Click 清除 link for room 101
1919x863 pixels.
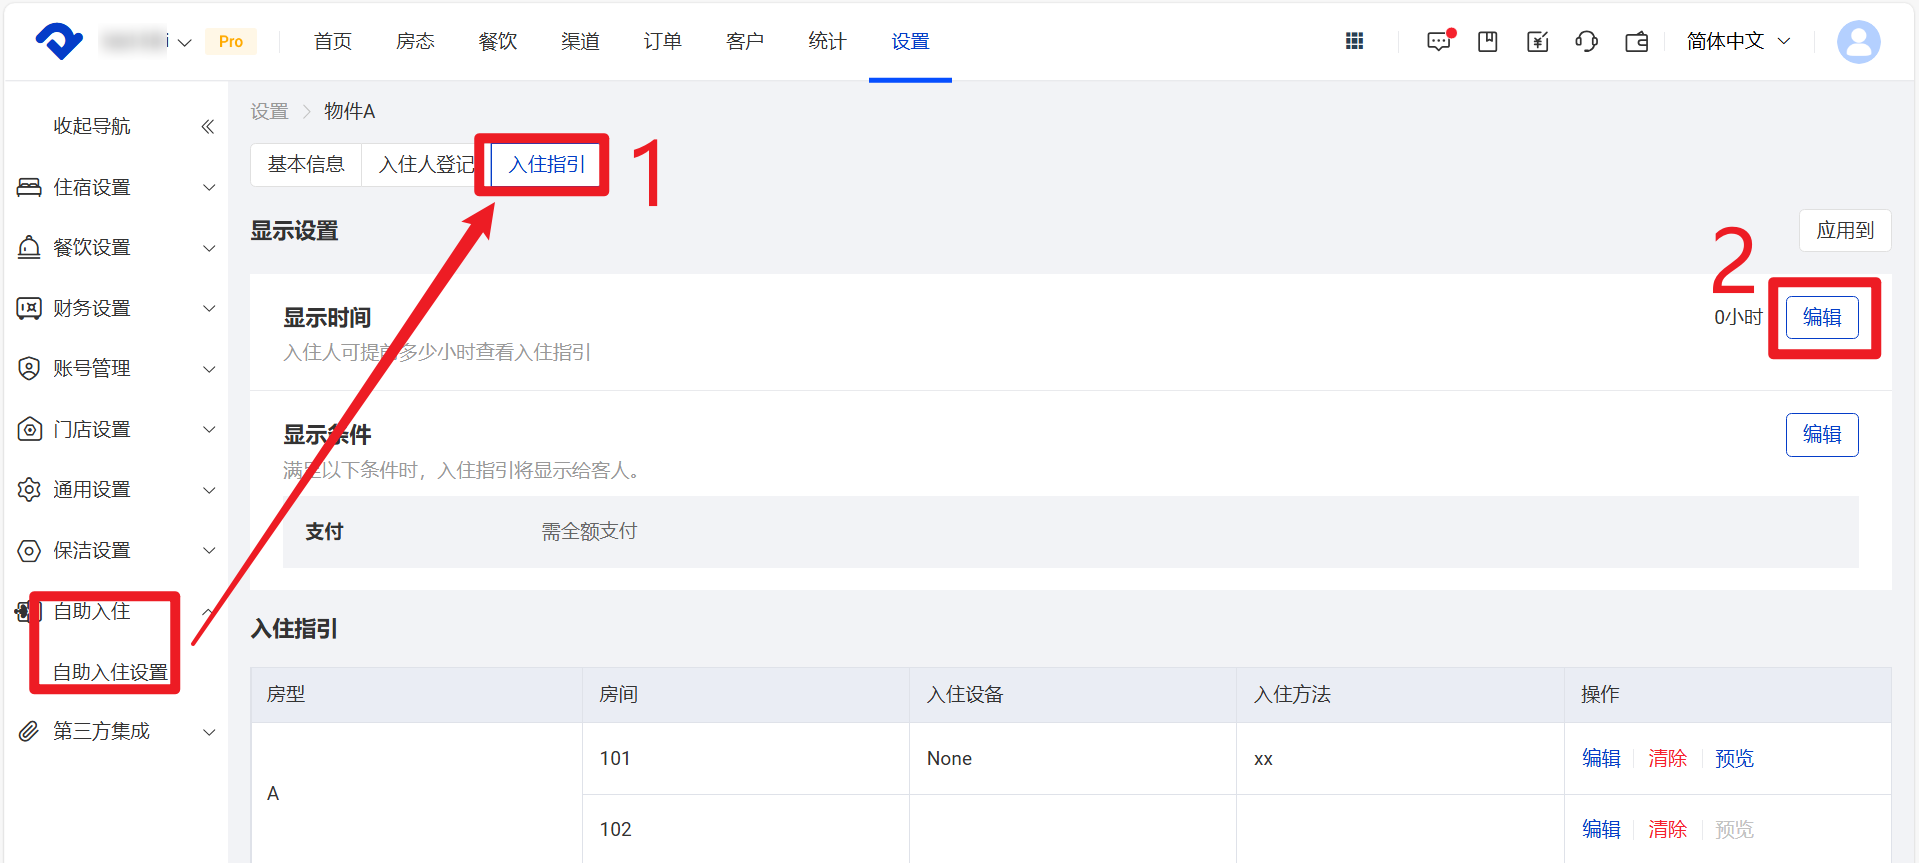1667,758
